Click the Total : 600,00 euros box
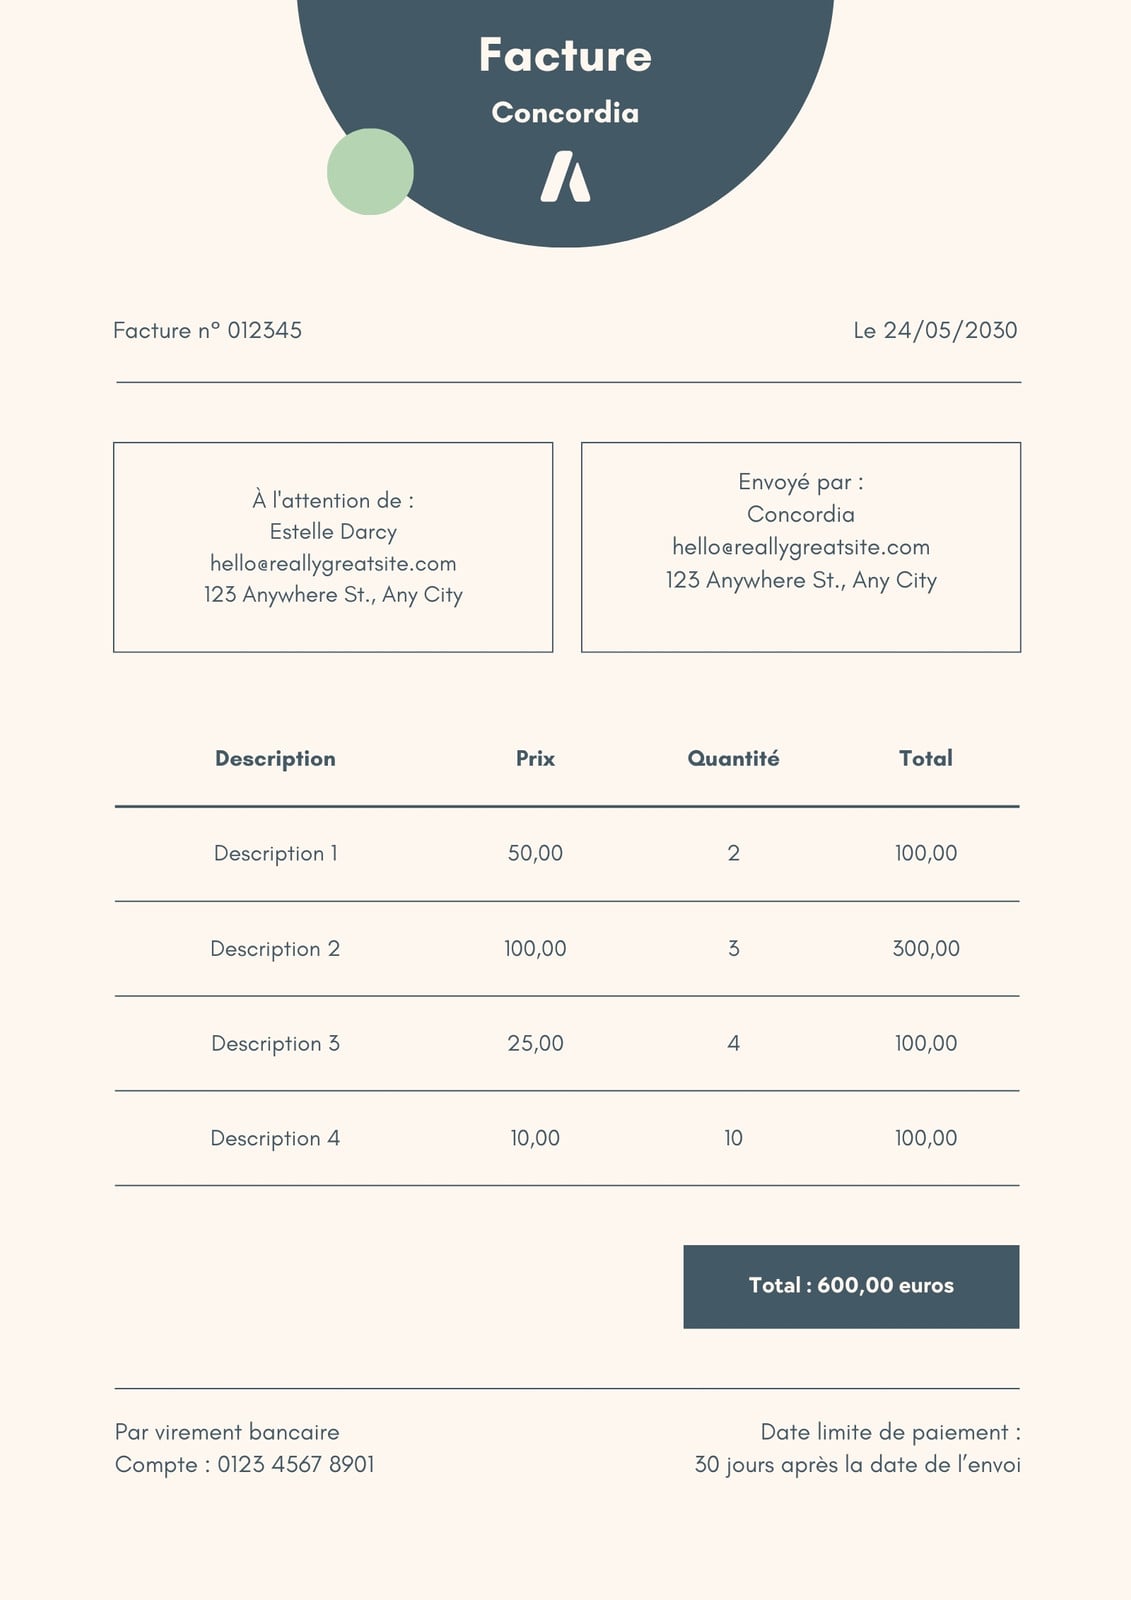The width and height of the screenshot is (1131, 1600). tap(851, 1286)
